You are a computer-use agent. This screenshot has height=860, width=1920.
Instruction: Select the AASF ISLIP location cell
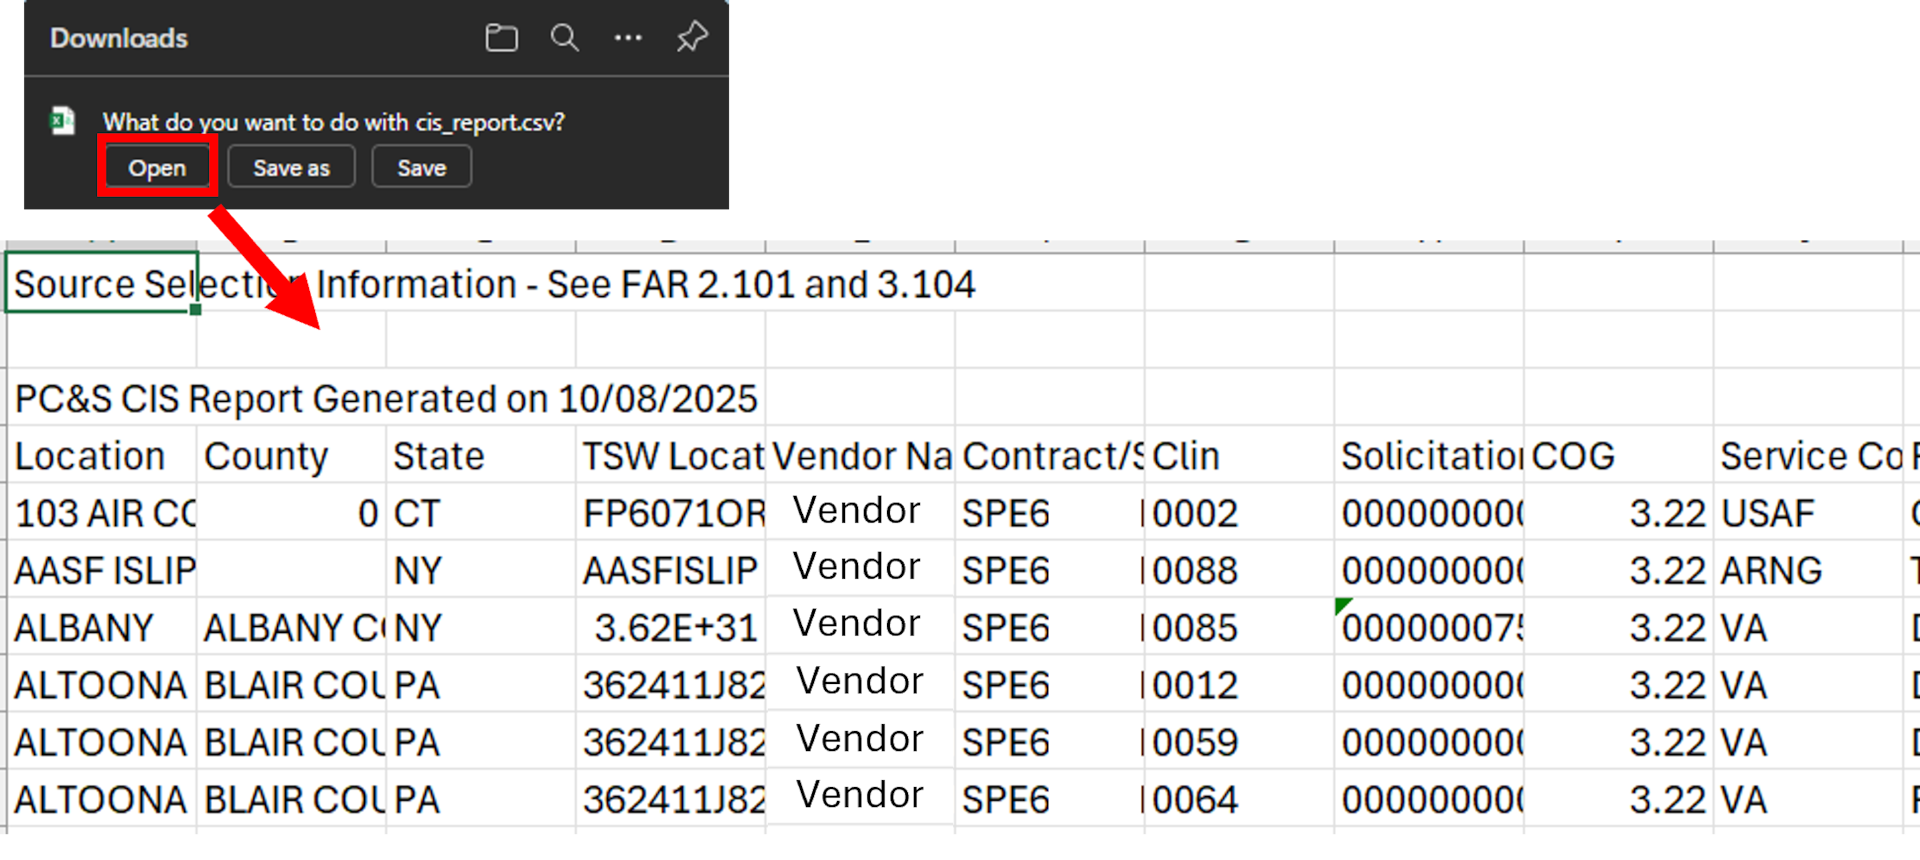(101, 570)
